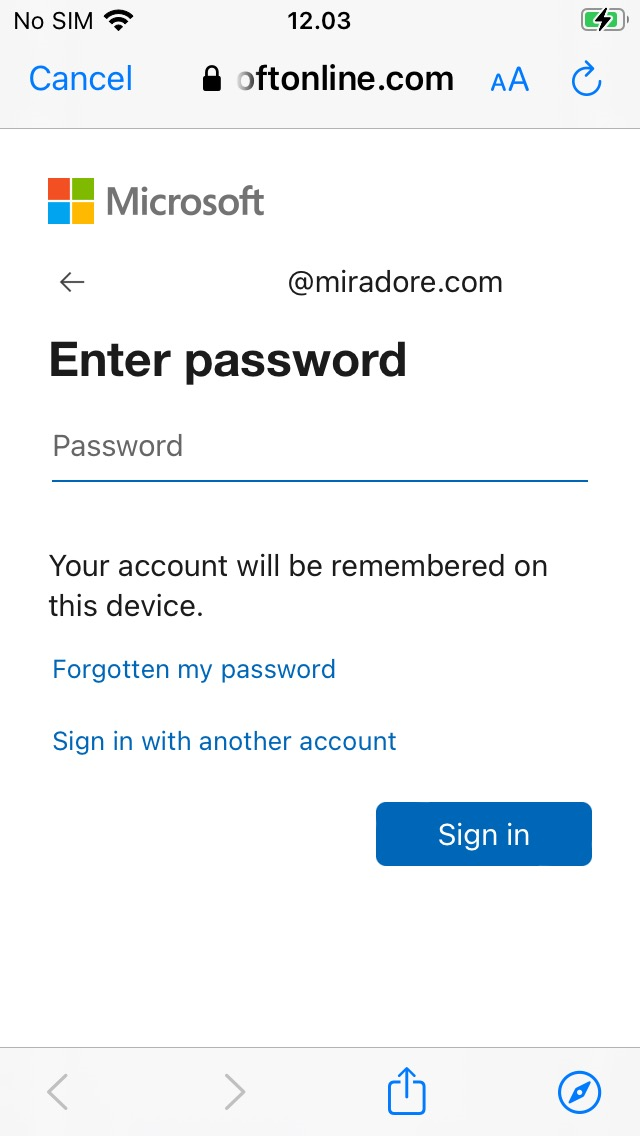
Task: Tap the browser back chevron
Action: pyautogui.click(x=58, y=1092)
